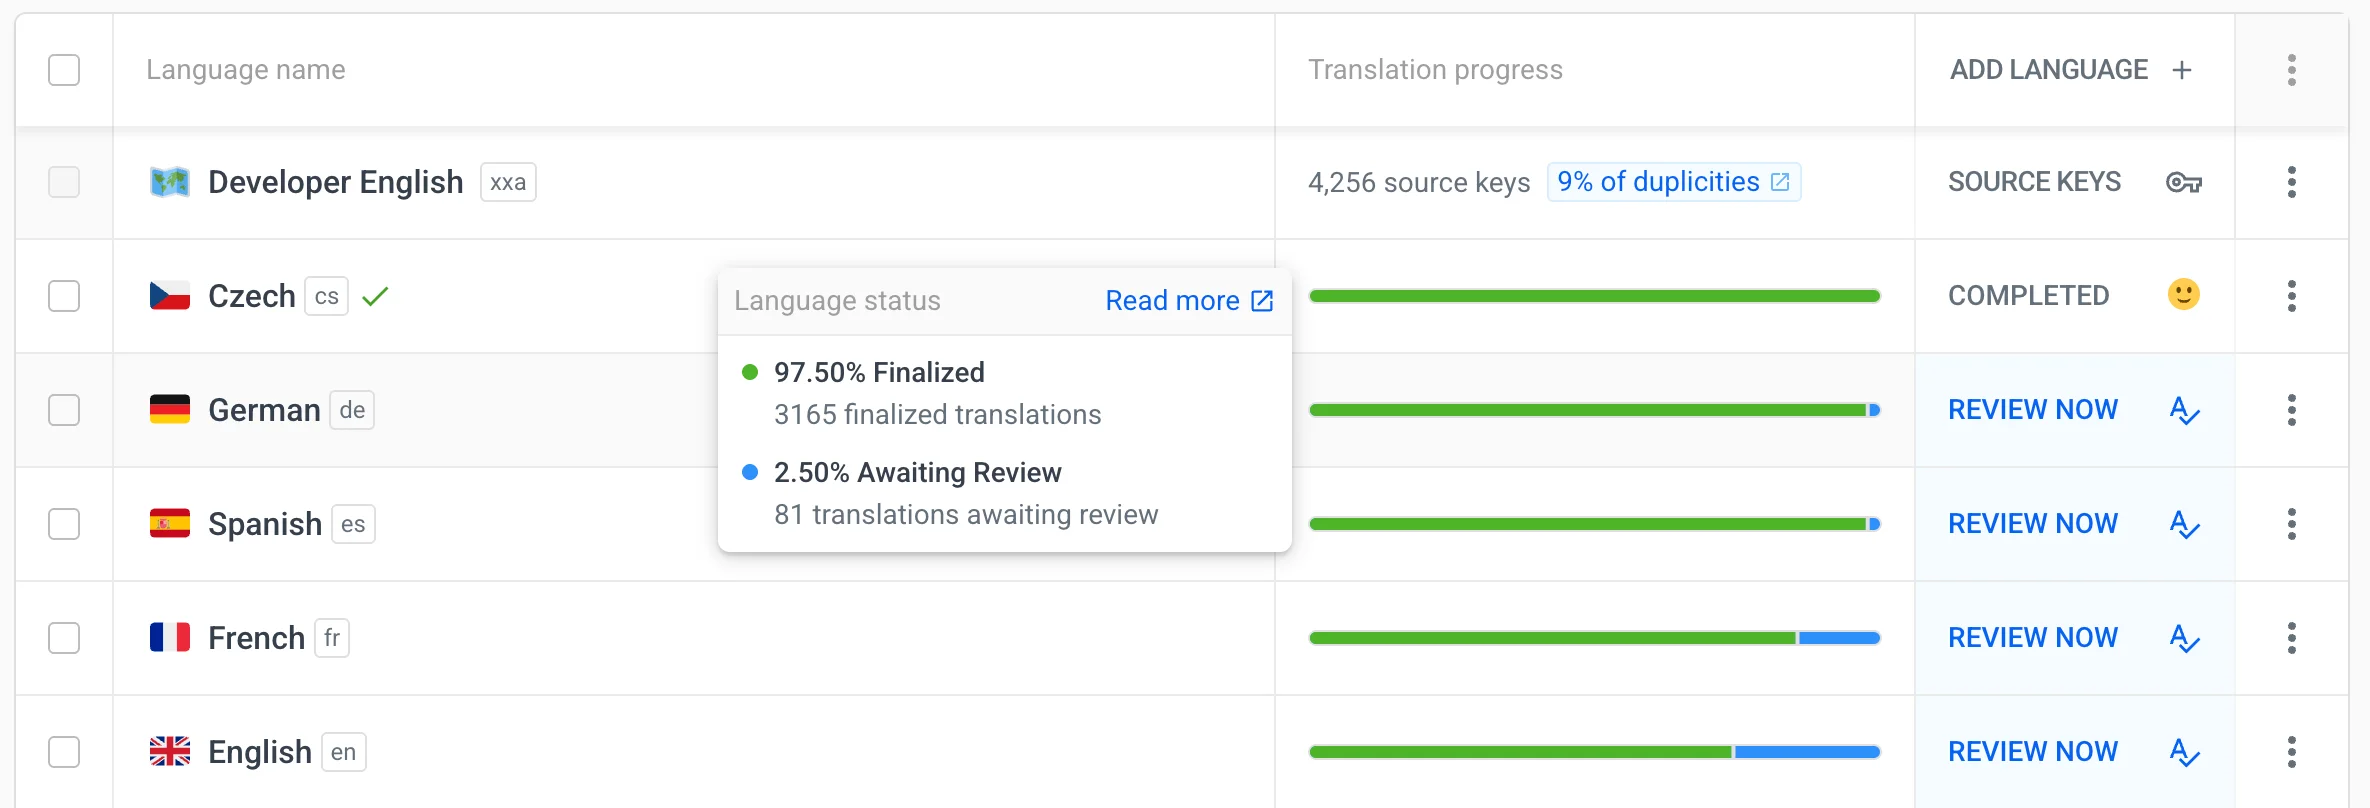Click the 9% of duplicities link
2370x808 pixels.
click(x=1673, y=182)
